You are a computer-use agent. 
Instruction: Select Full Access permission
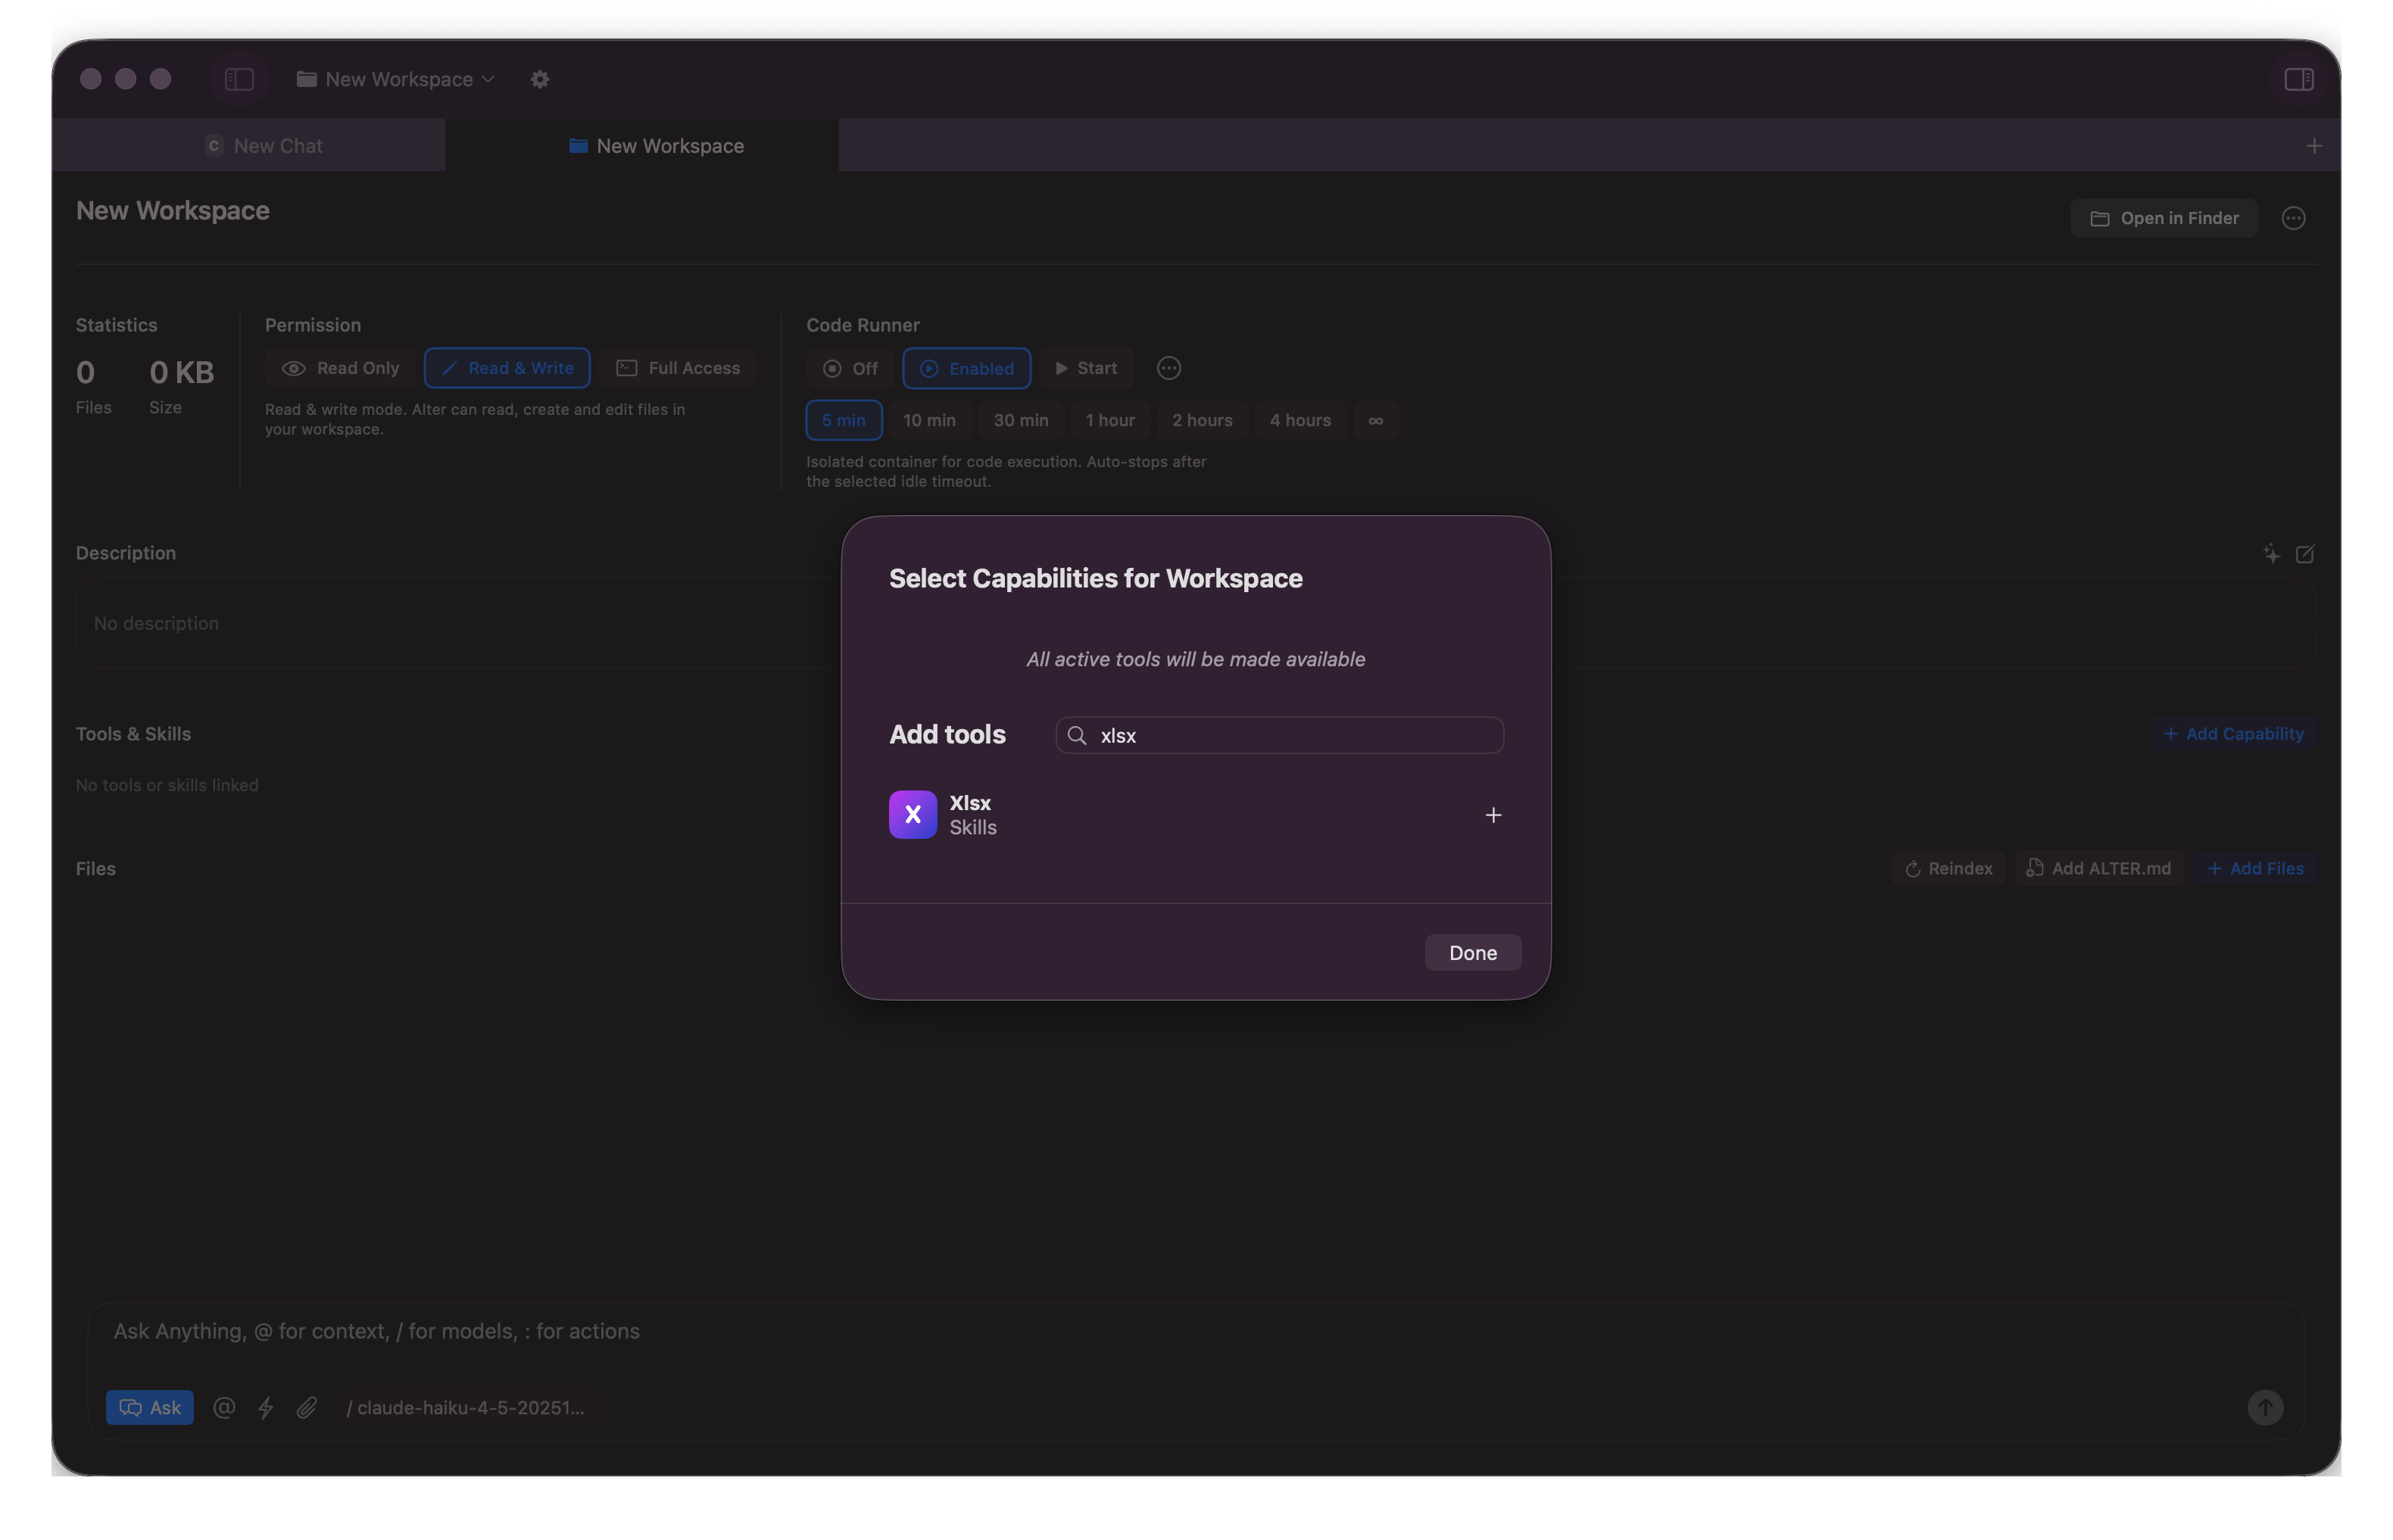(x=678, y=368)
